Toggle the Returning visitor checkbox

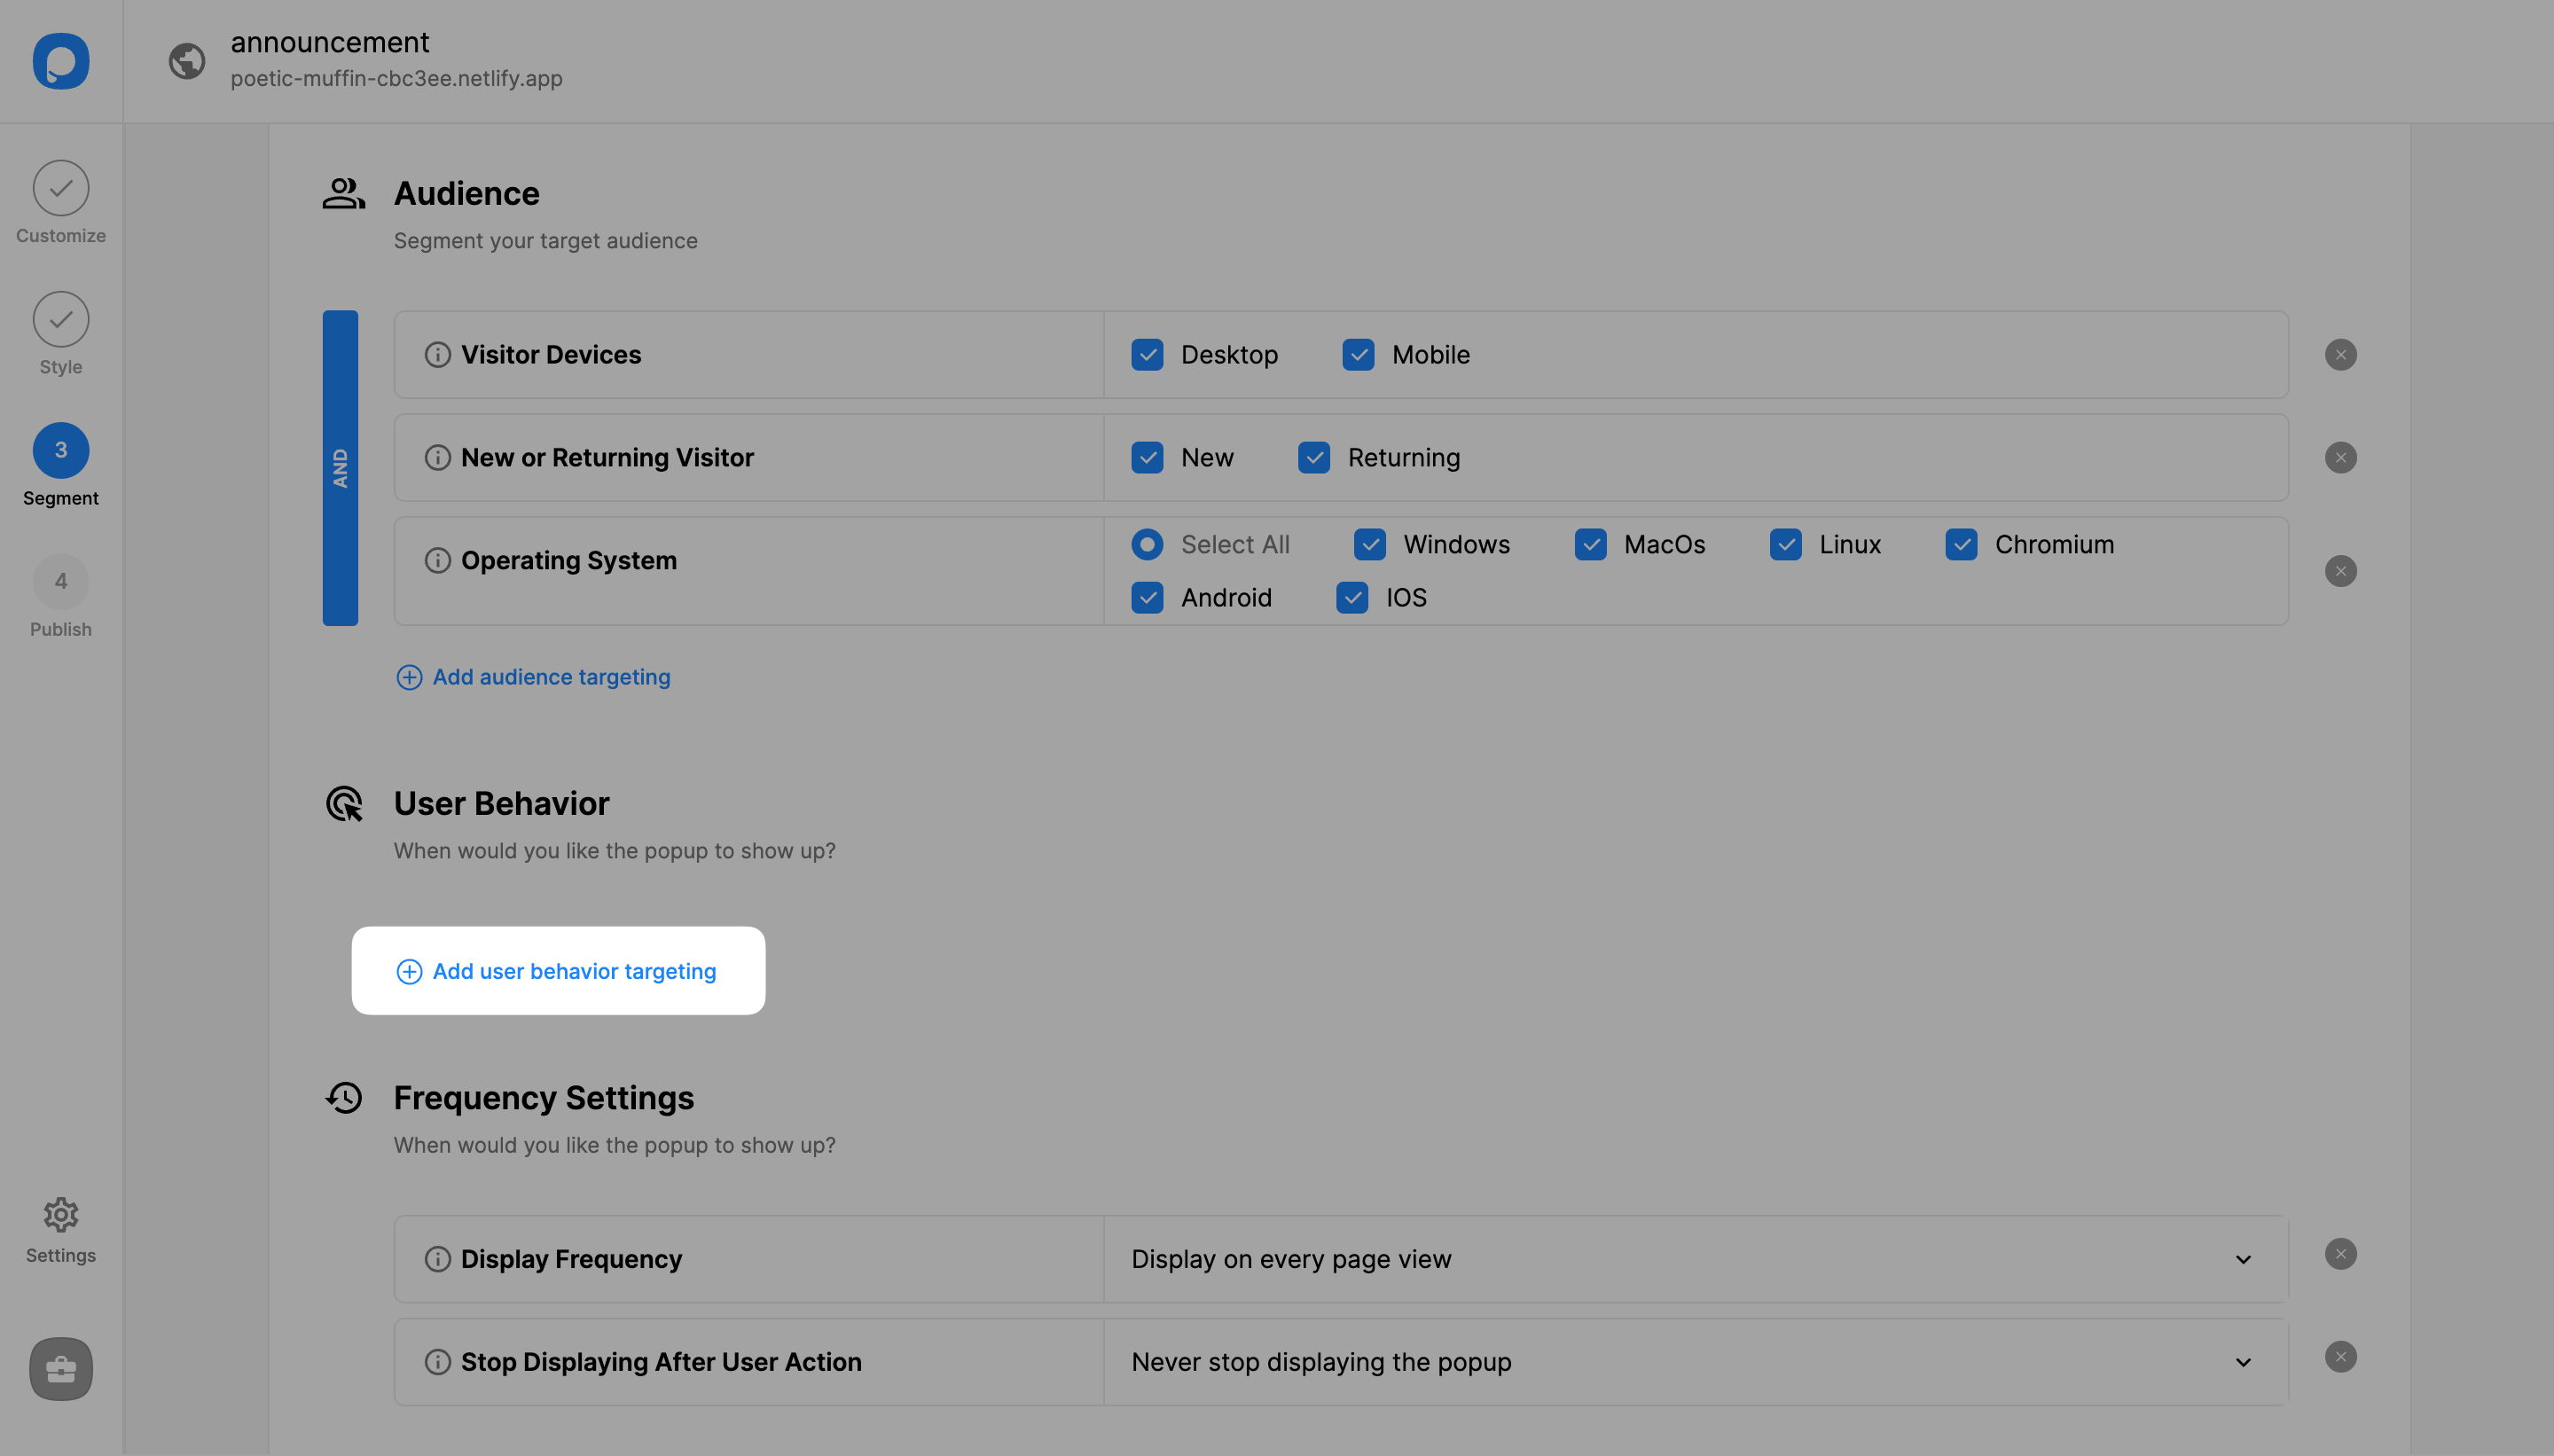1313,458
